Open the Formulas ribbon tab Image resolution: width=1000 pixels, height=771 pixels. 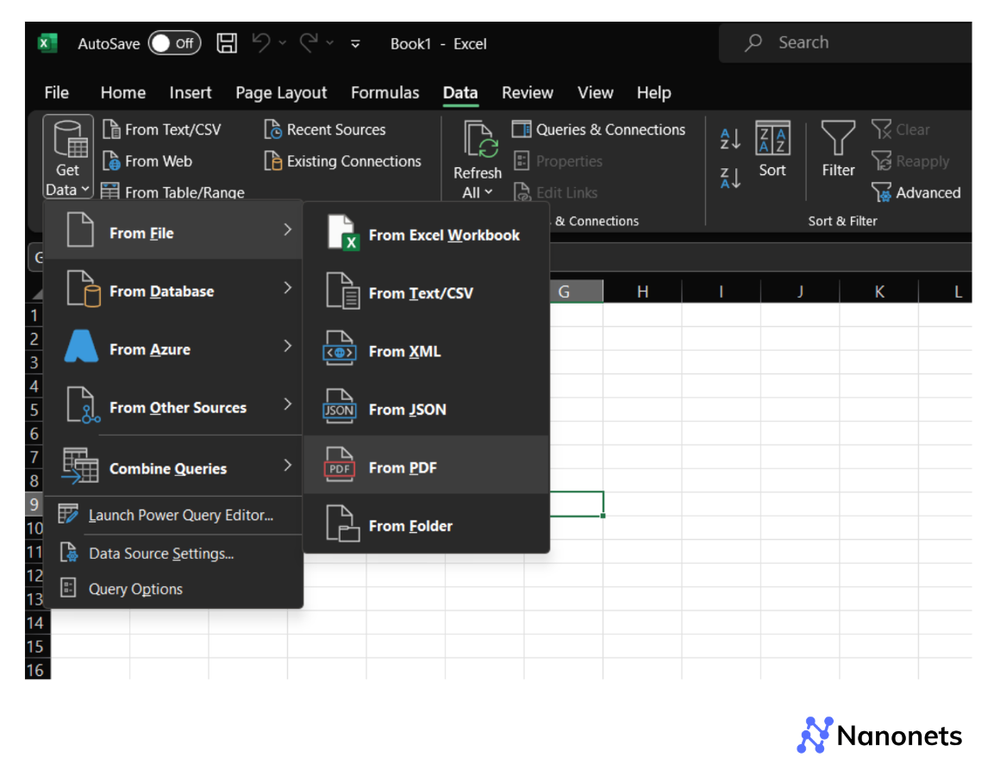pos(384,92)
